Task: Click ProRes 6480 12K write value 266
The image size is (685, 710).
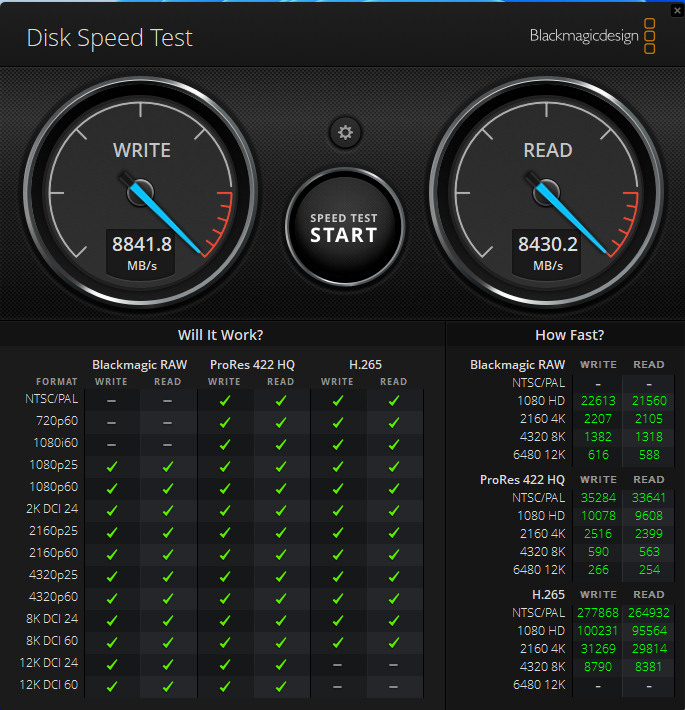Action: click(x=598, y=570)
